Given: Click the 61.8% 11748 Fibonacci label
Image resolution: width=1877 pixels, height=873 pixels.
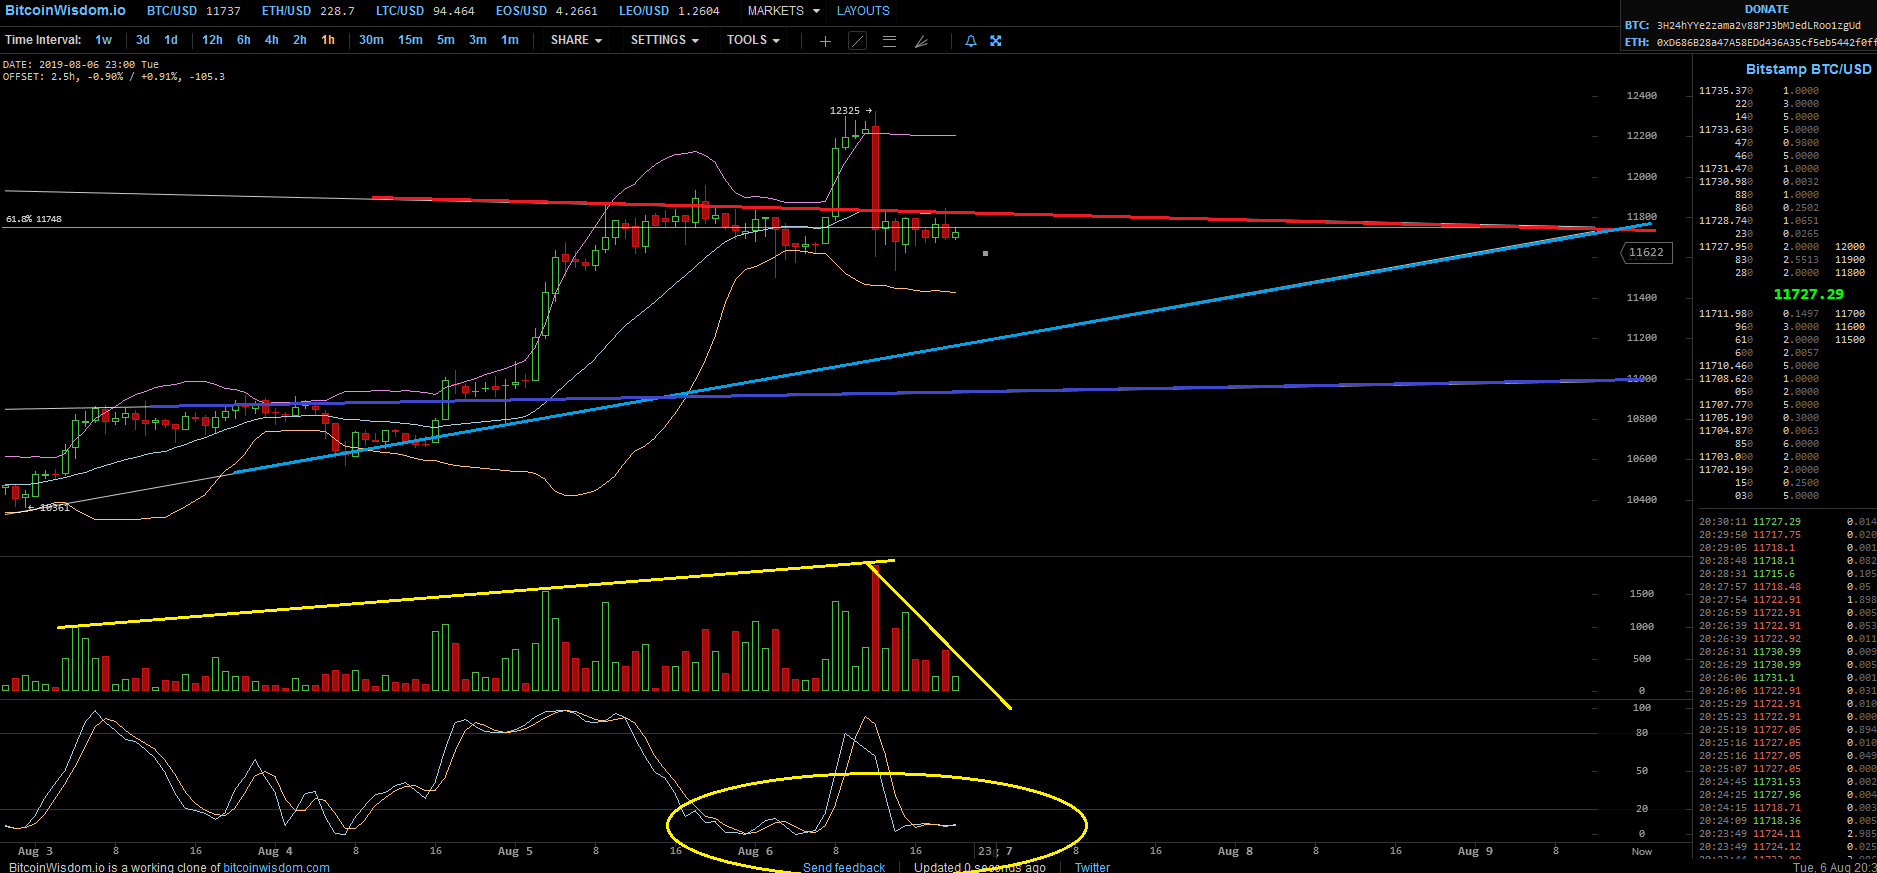Looking at the screenshot, I should pos(34,219).
